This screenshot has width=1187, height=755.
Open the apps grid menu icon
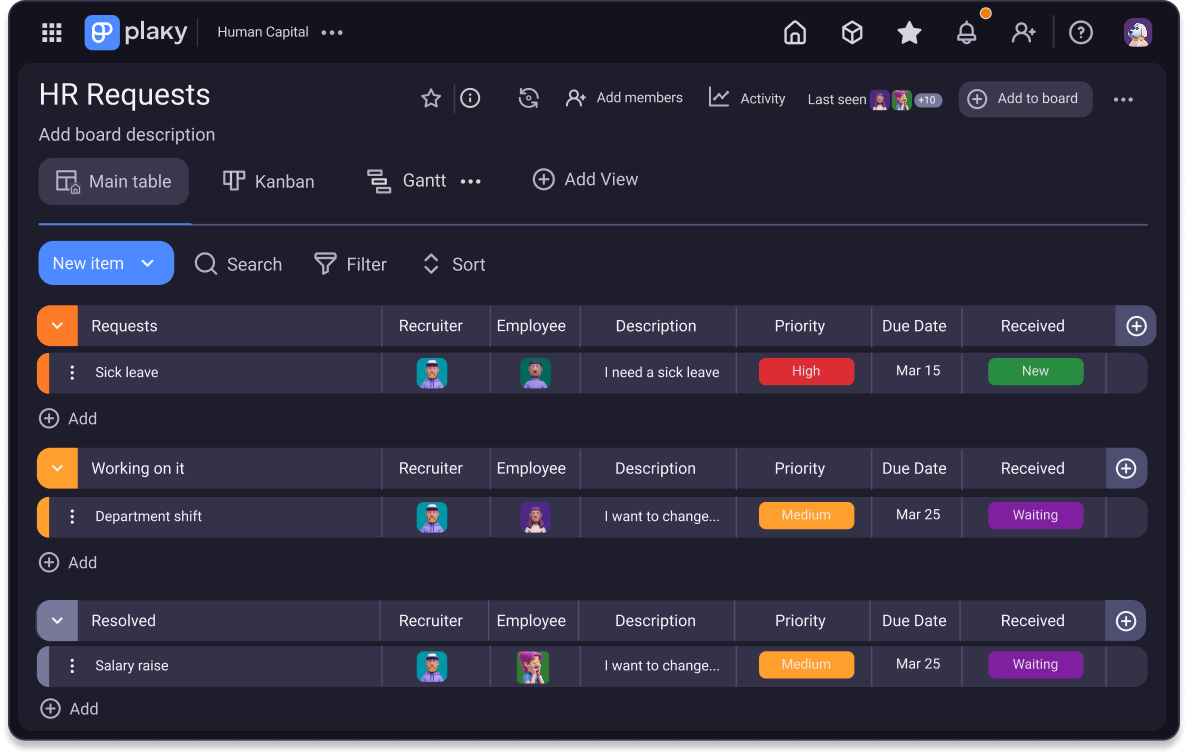[x=52, y=33]
